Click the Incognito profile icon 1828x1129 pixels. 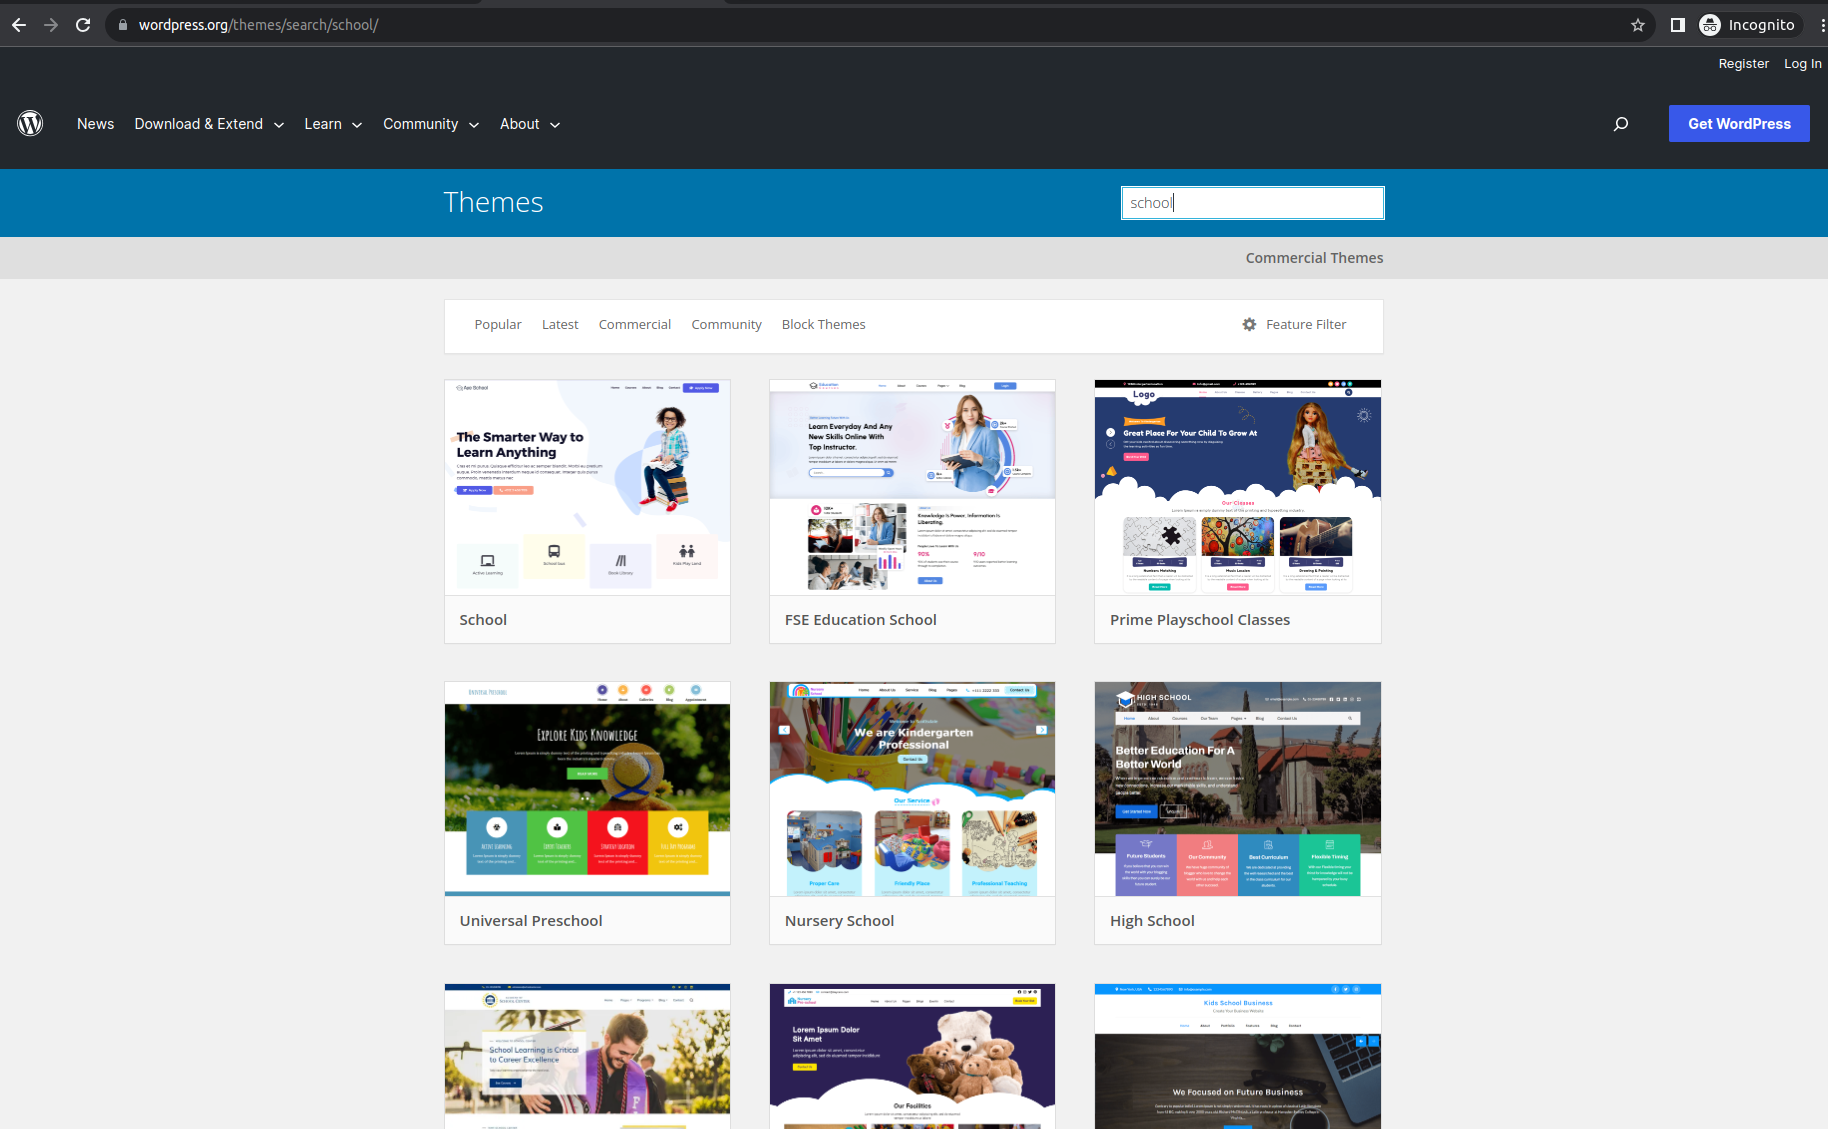pyautogui.click(x=1710, y=25)
